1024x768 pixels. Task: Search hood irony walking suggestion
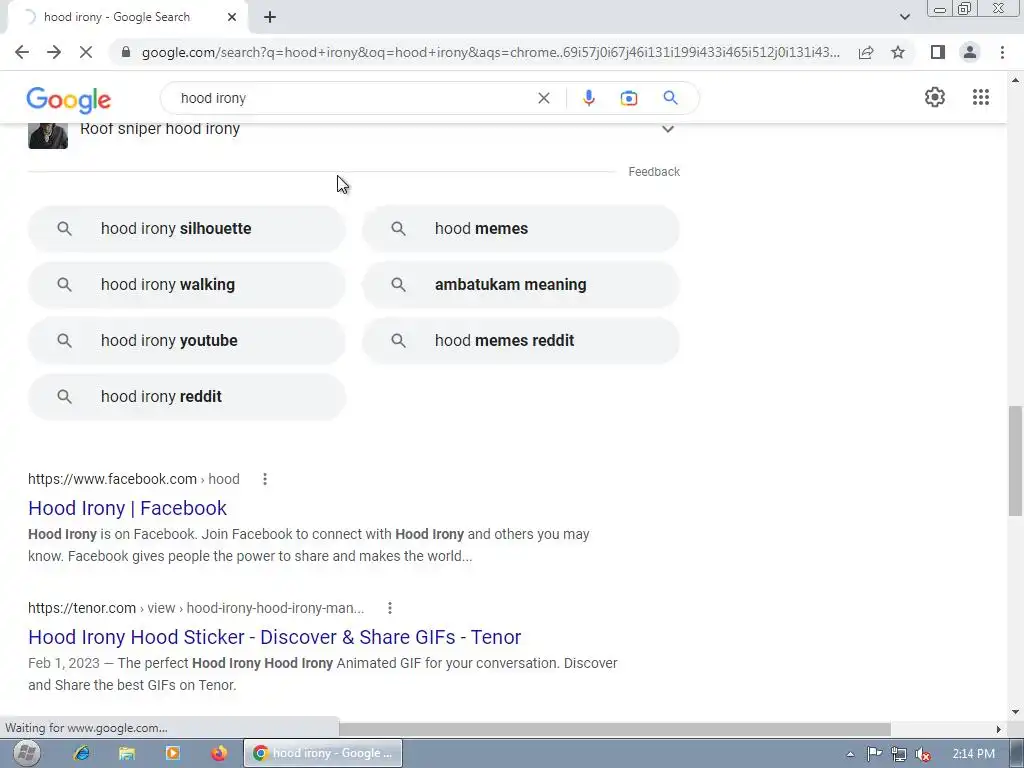pos(187,285)
